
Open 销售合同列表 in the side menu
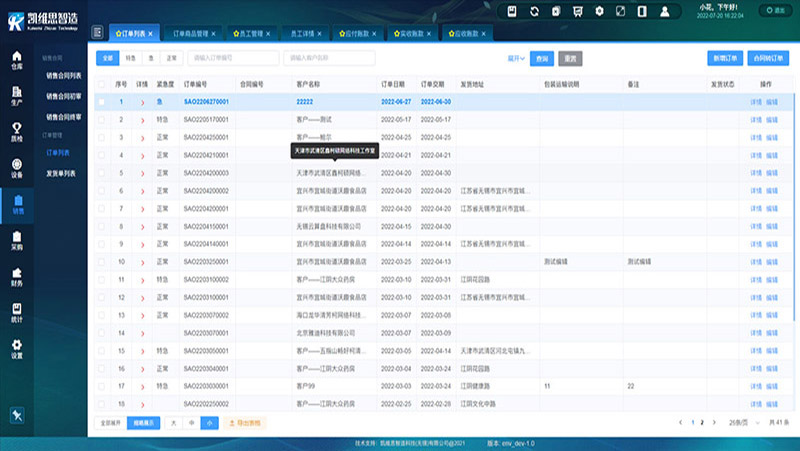click(x=64, y=76)
